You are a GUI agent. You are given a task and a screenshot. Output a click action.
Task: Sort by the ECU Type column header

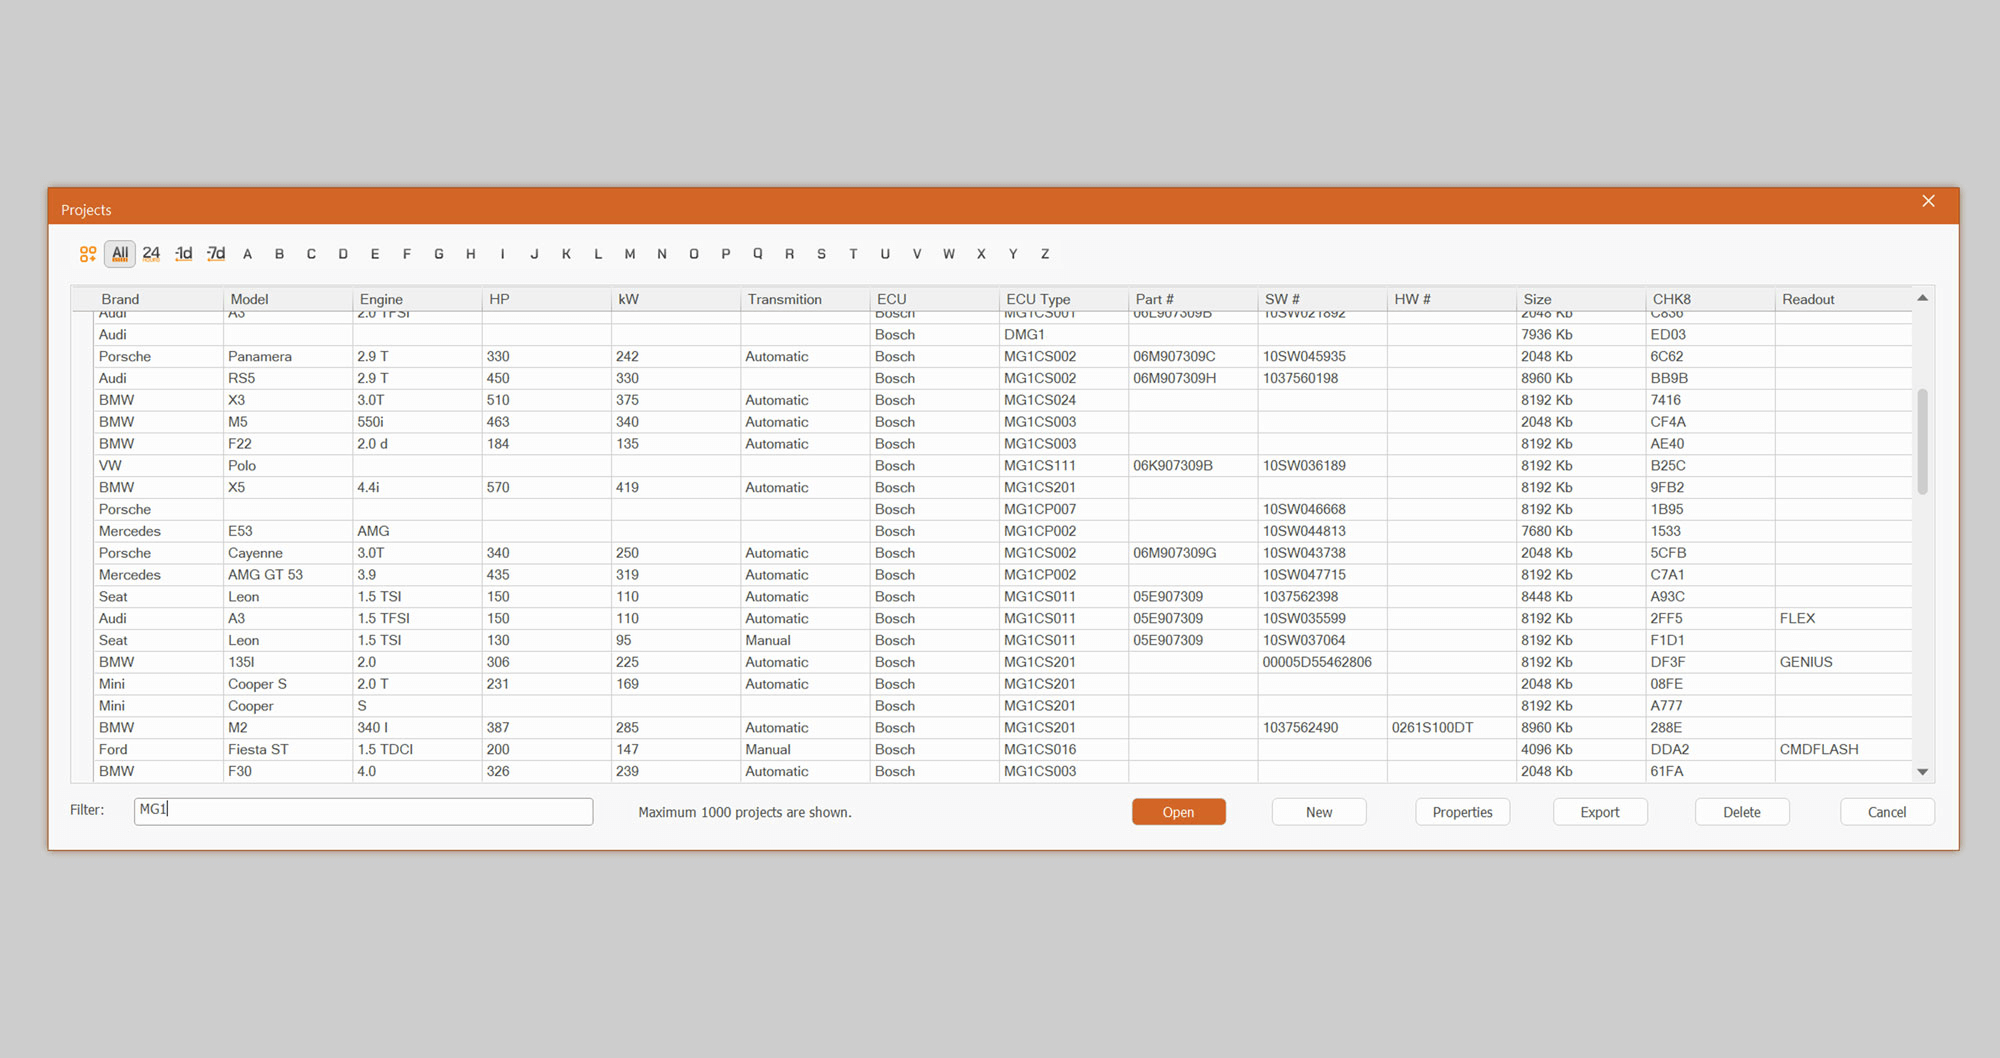1063,299
